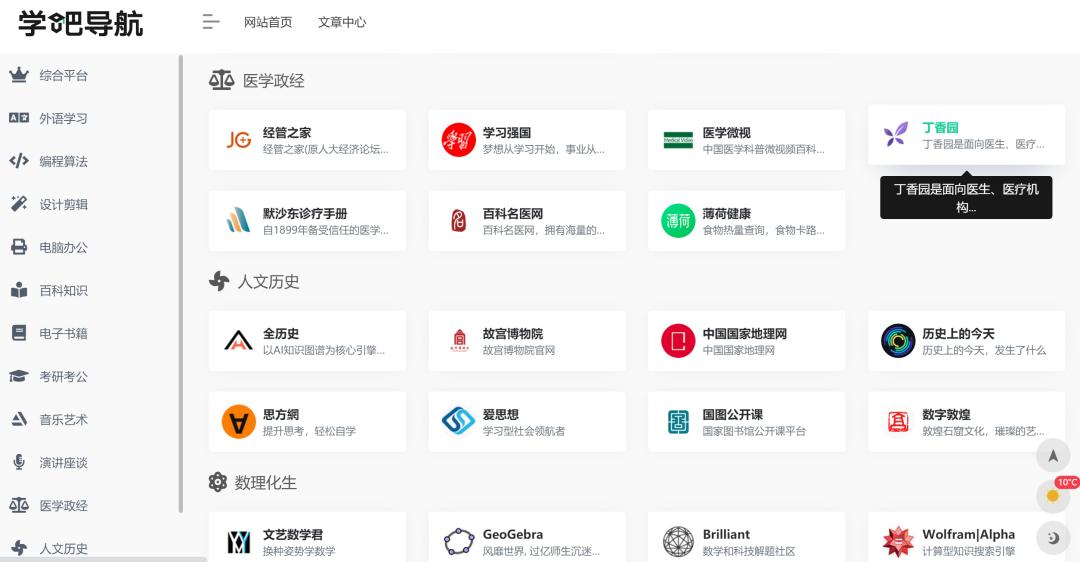Click the description text under 历史上的今天

coord(984,351)
